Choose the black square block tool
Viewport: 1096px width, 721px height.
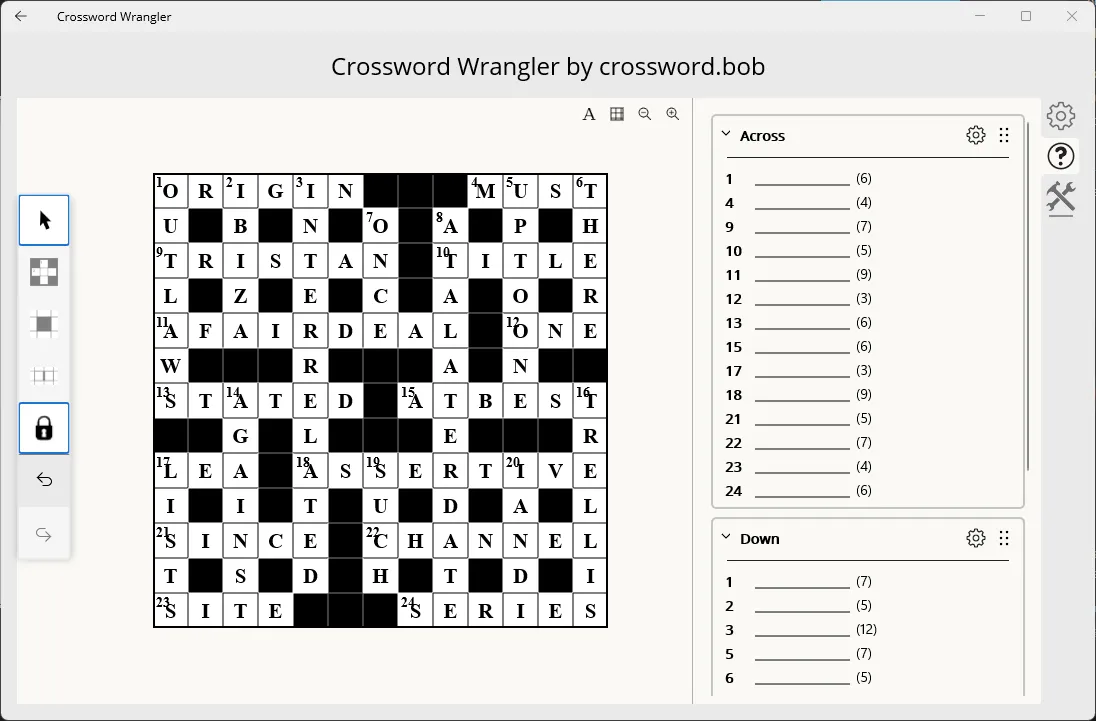point(44,324)
